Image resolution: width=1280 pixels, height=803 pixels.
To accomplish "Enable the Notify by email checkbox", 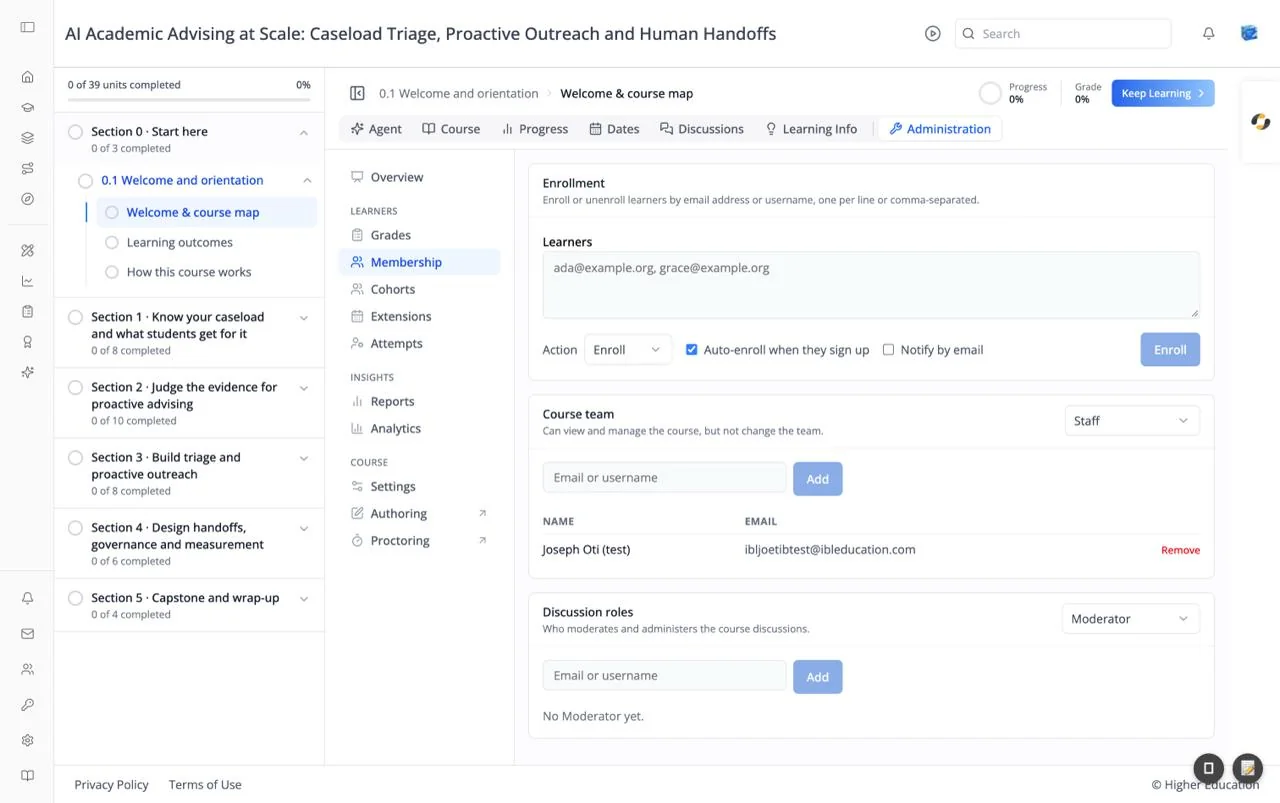I will [888, 350].
